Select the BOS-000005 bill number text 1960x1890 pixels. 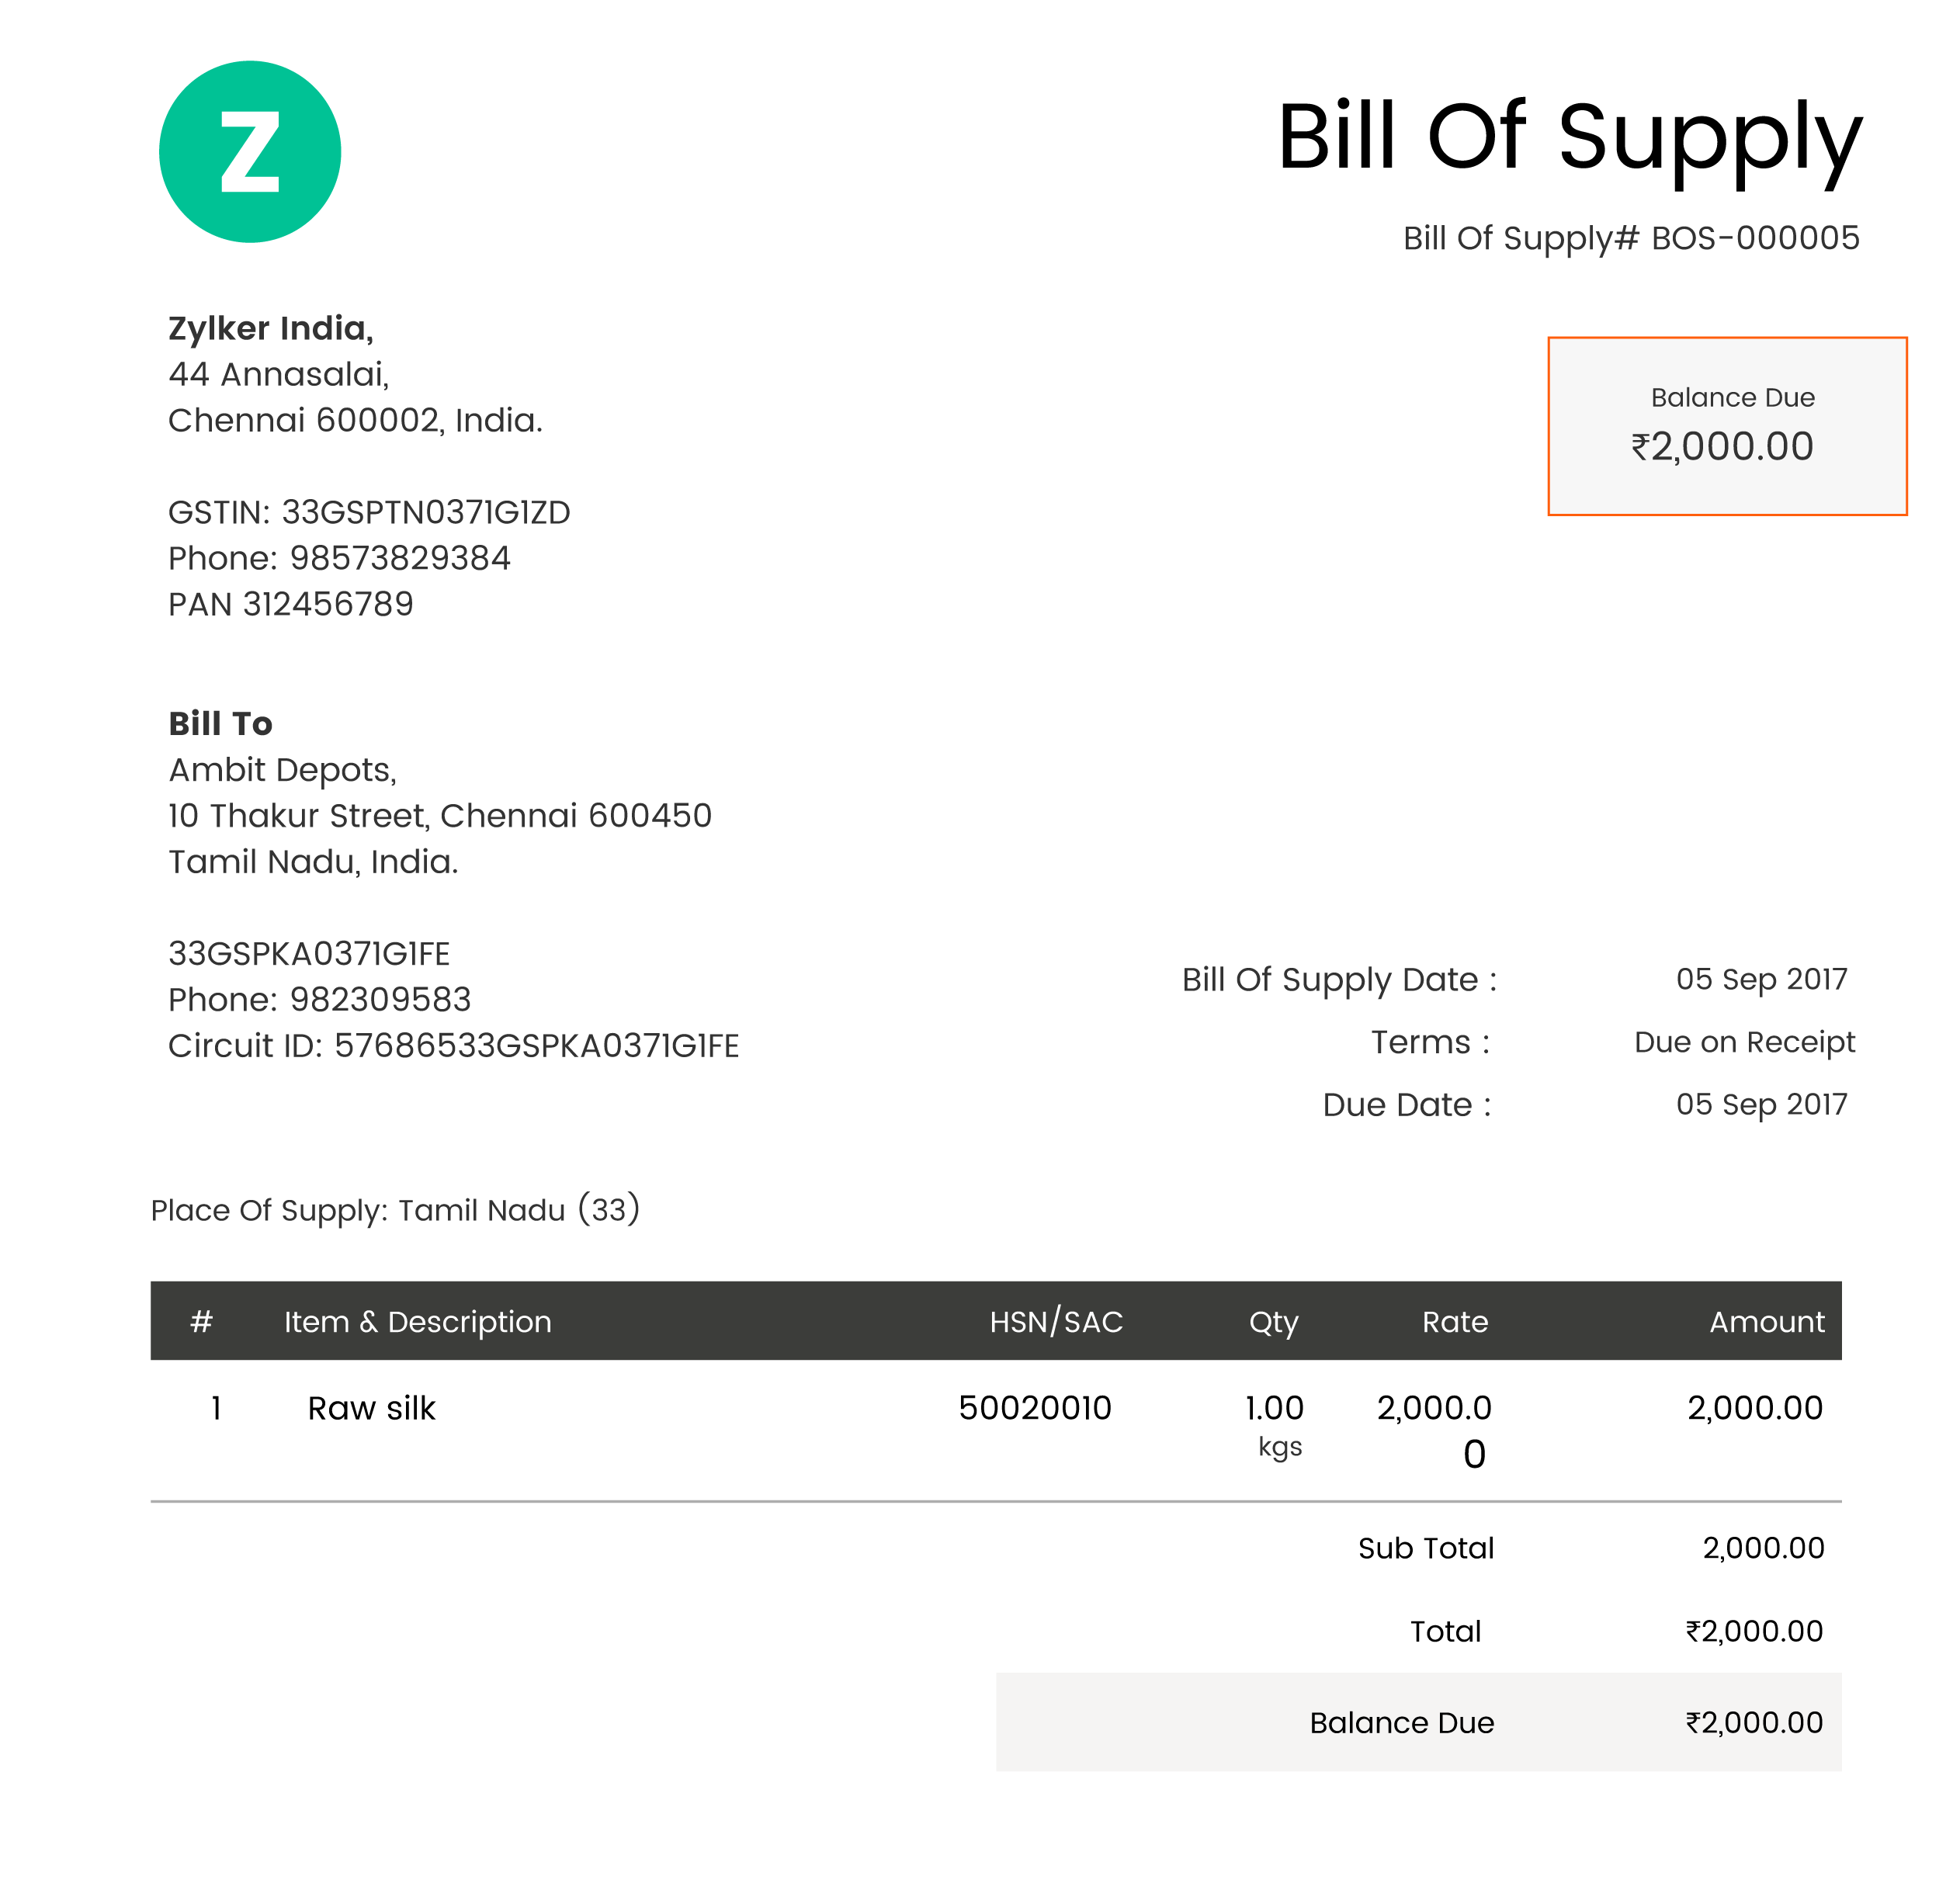(x=1754, y=238)
